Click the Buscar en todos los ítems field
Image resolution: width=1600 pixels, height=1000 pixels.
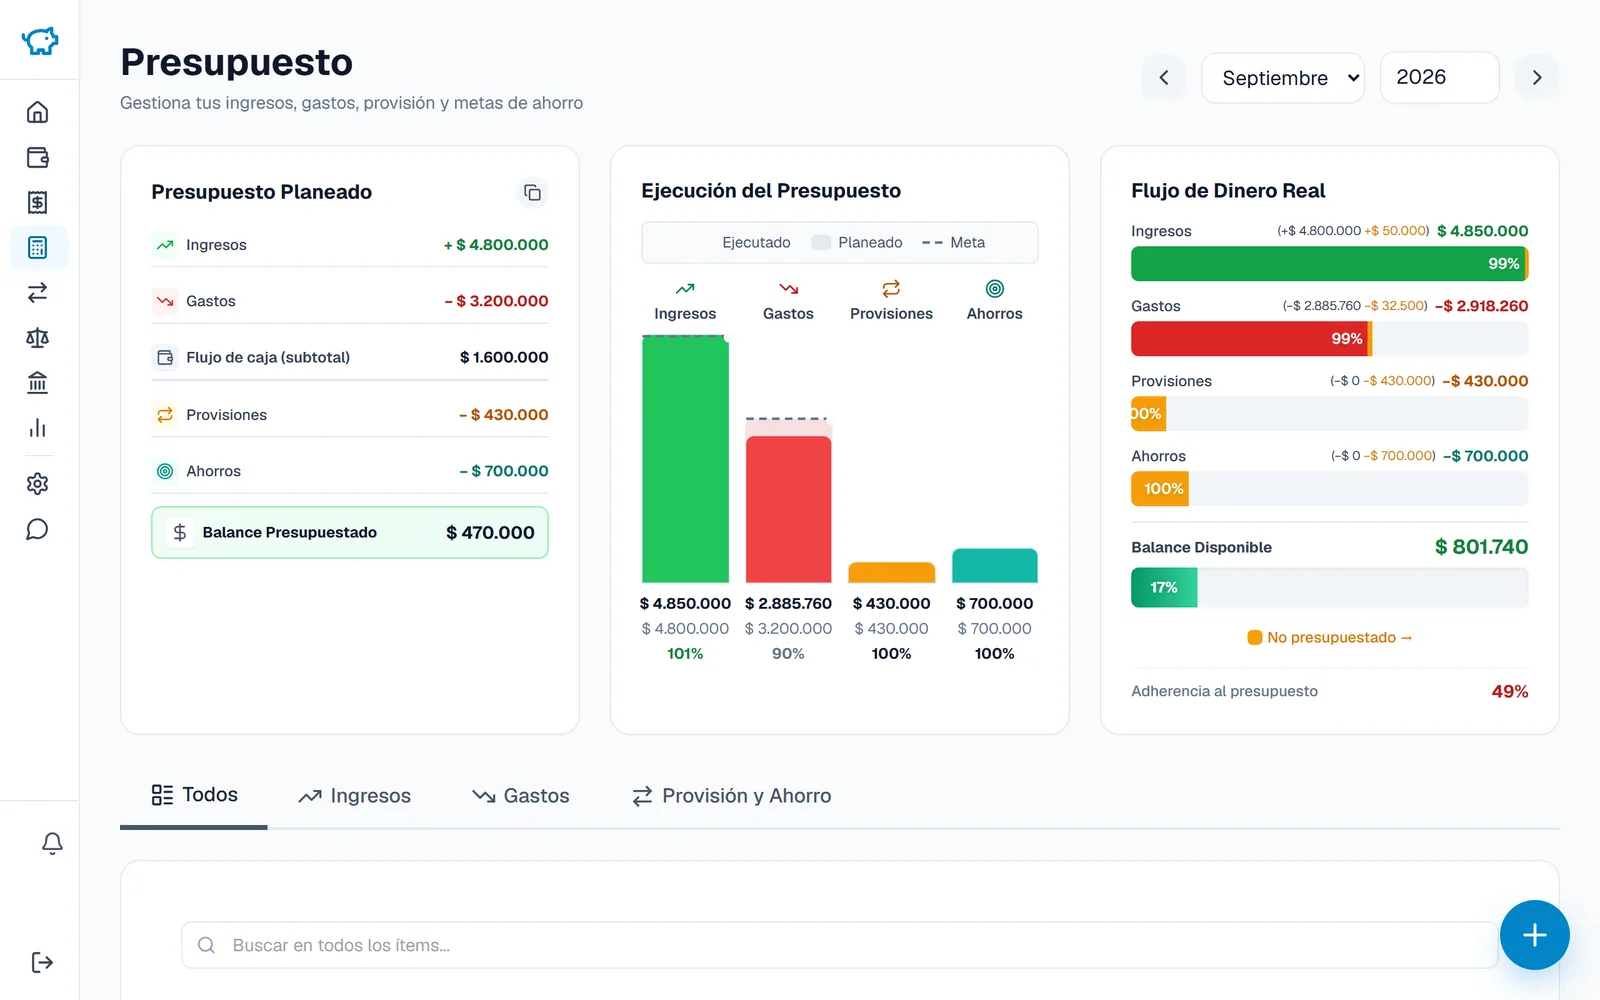point(839,945)
